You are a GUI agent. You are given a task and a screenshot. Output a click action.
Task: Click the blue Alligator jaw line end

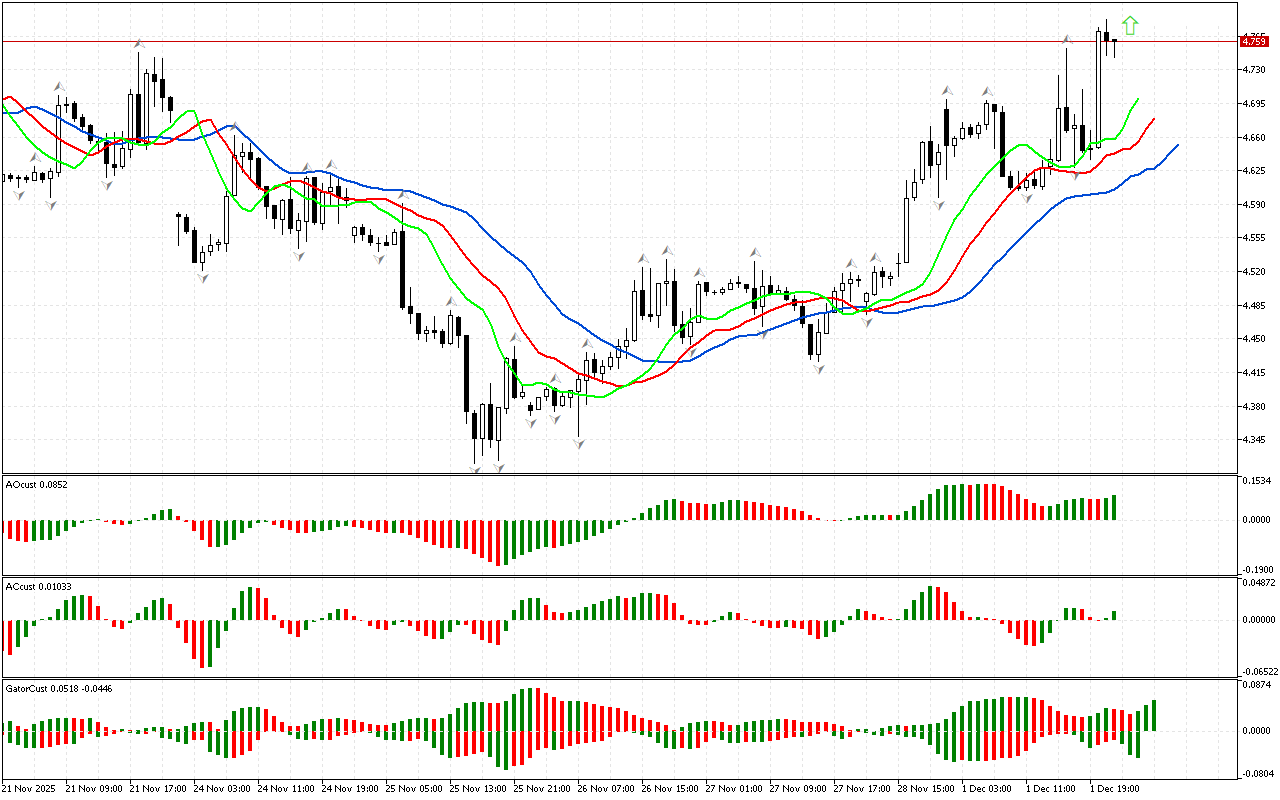click(1177, 145)
